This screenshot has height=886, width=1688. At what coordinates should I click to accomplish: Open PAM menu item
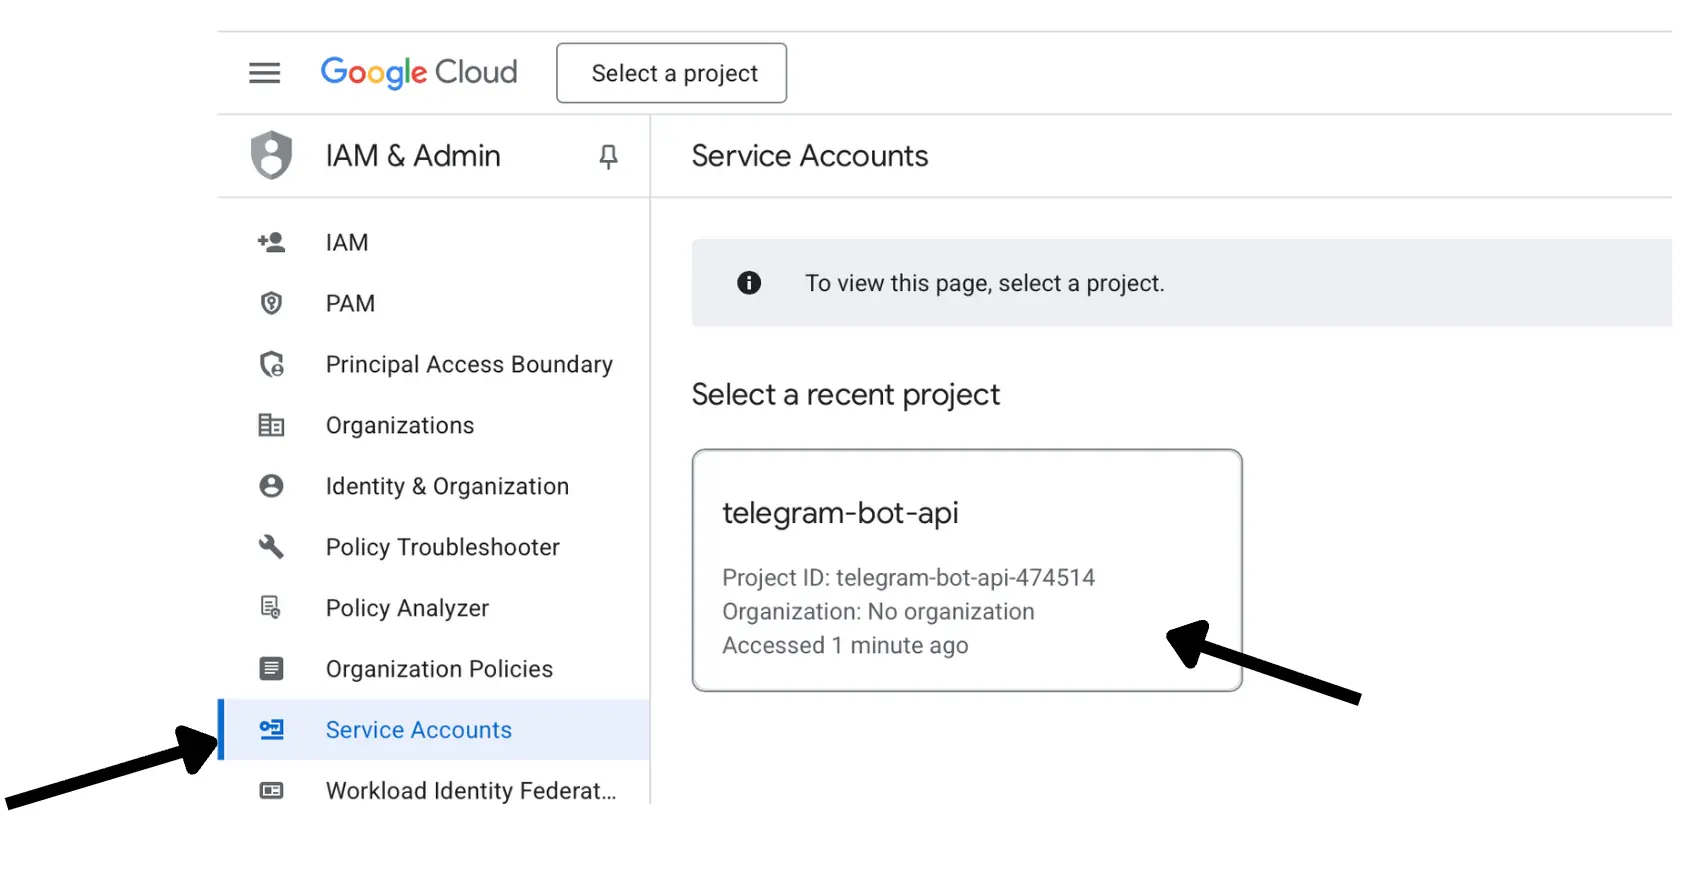coord(350,303)
